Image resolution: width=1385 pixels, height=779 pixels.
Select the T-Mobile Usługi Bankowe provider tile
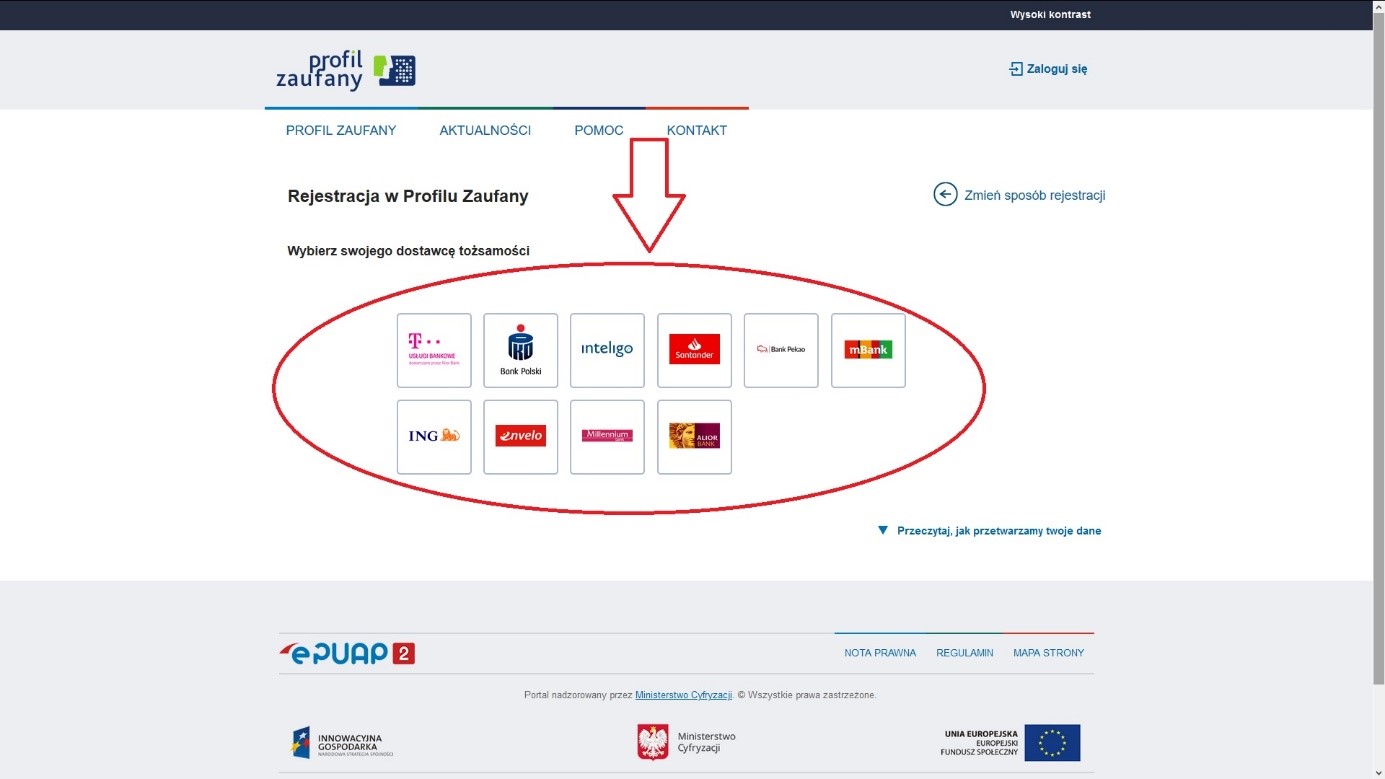click(x=434, y=350)
